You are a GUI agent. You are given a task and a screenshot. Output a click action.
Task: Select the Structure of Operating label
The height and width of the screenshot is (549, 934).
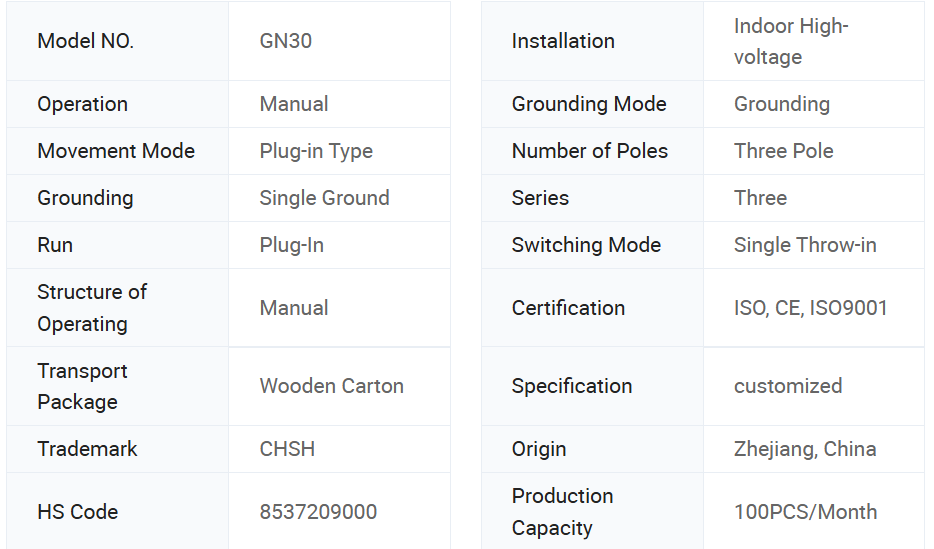point(92,308)
